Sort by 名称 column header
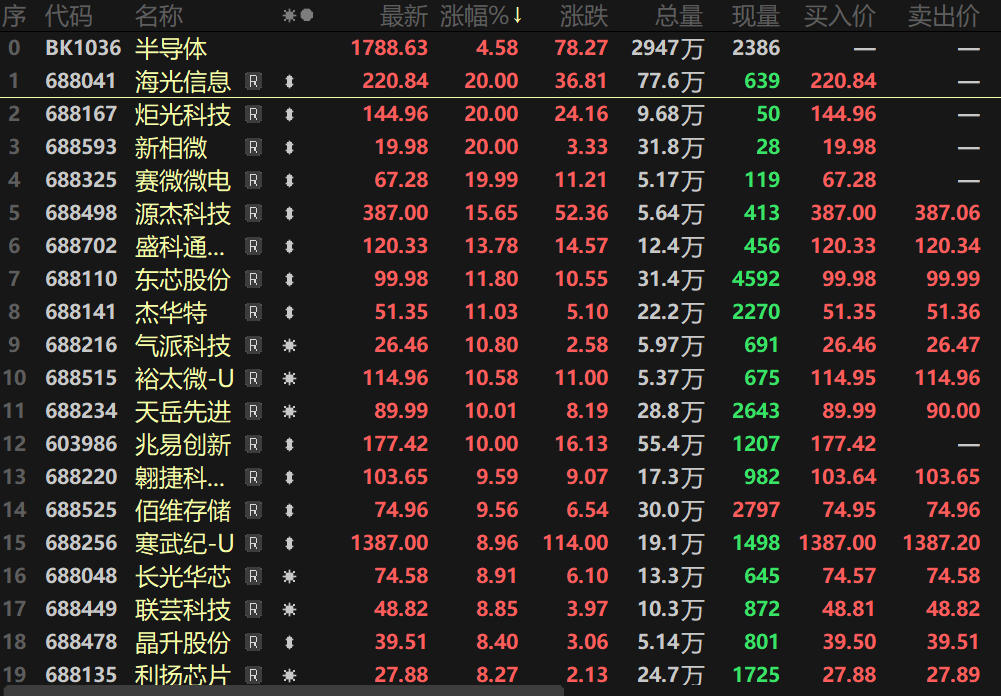 159,16
